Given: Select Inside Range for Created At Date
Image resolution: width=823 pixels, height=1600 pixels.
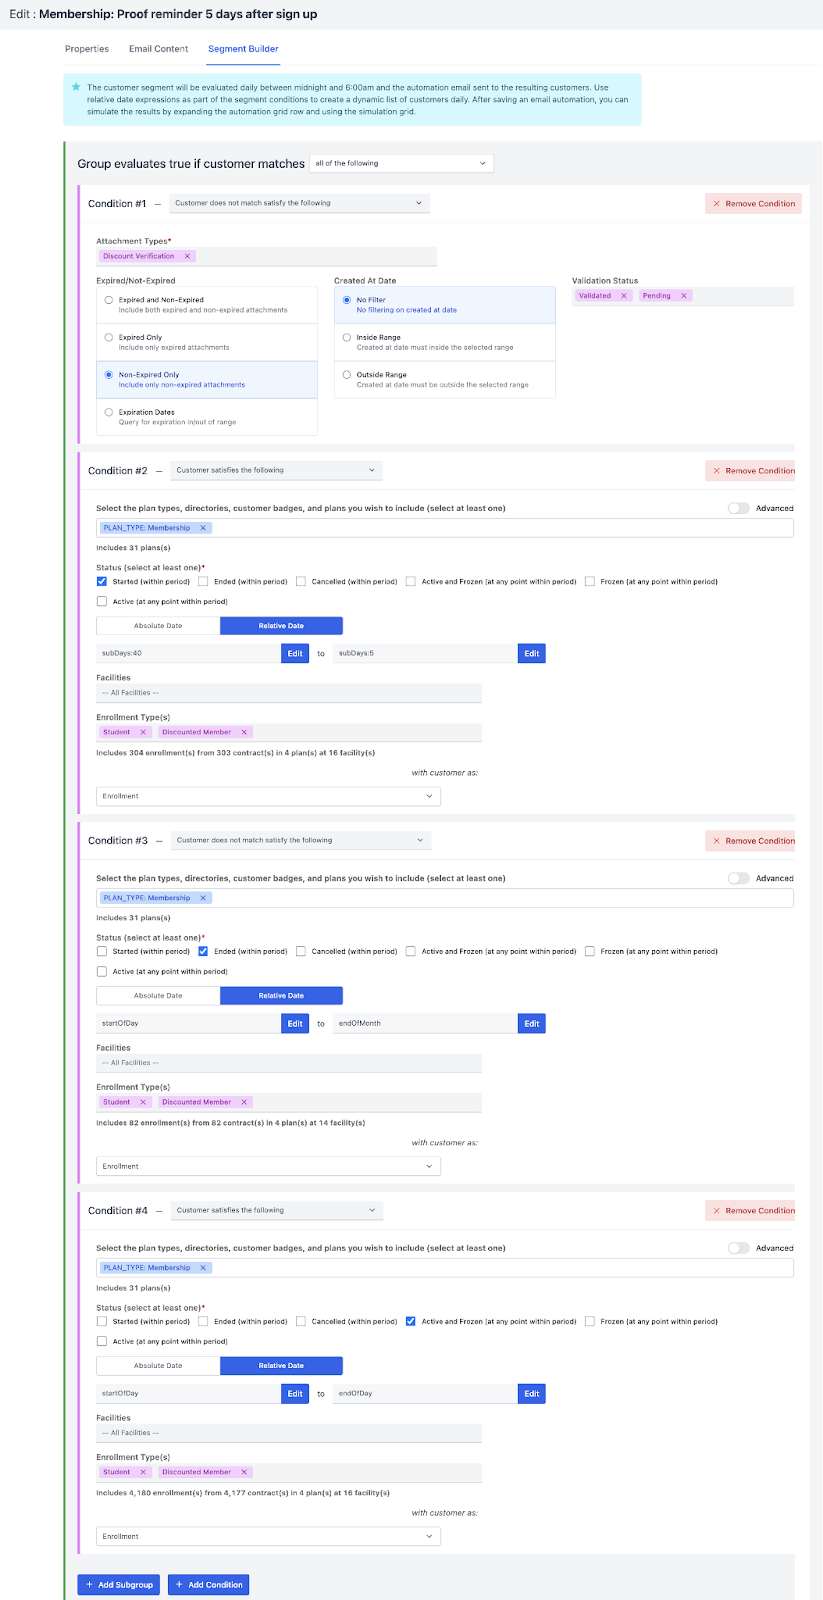Looking at the screenshot, I should click(347, 338).
